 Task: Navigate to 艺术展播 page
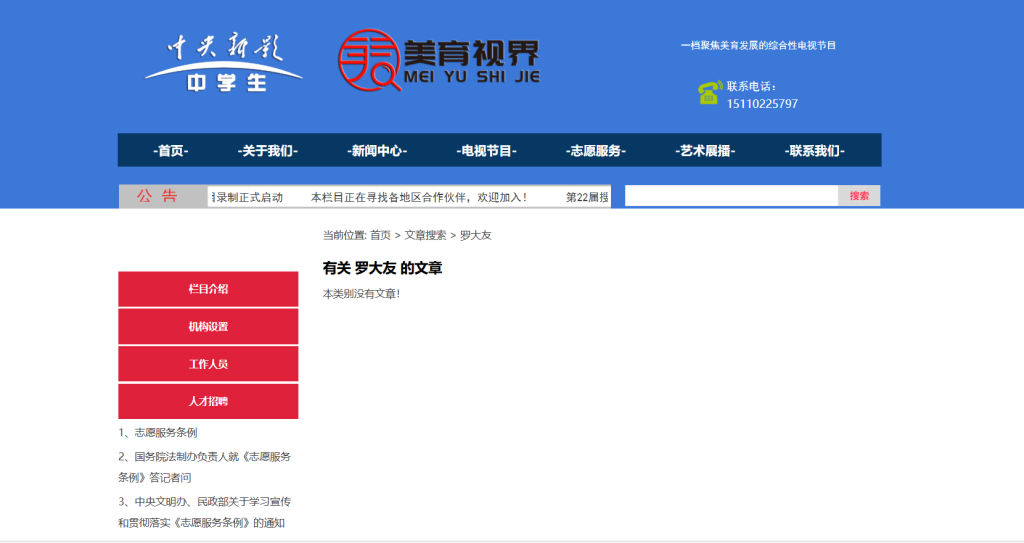706,151
